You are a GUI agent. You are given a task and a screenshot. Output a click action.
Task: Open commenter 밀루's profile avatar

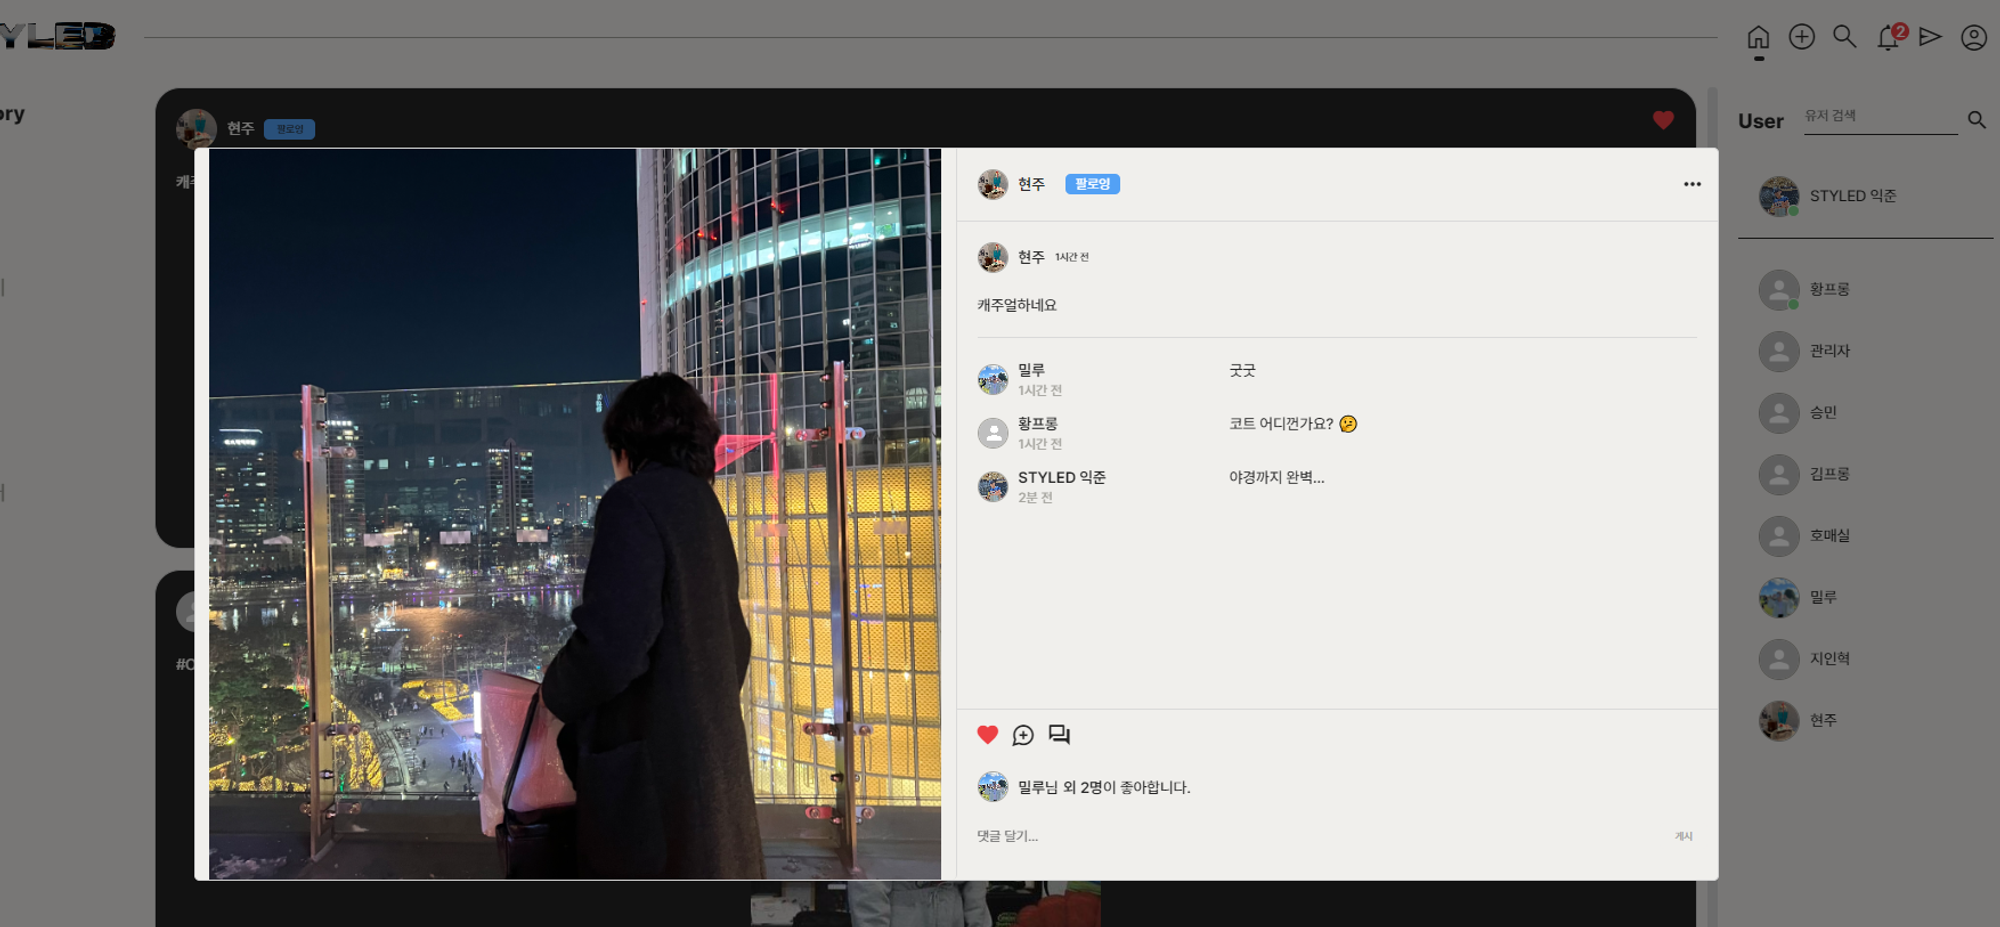(992, 380)
